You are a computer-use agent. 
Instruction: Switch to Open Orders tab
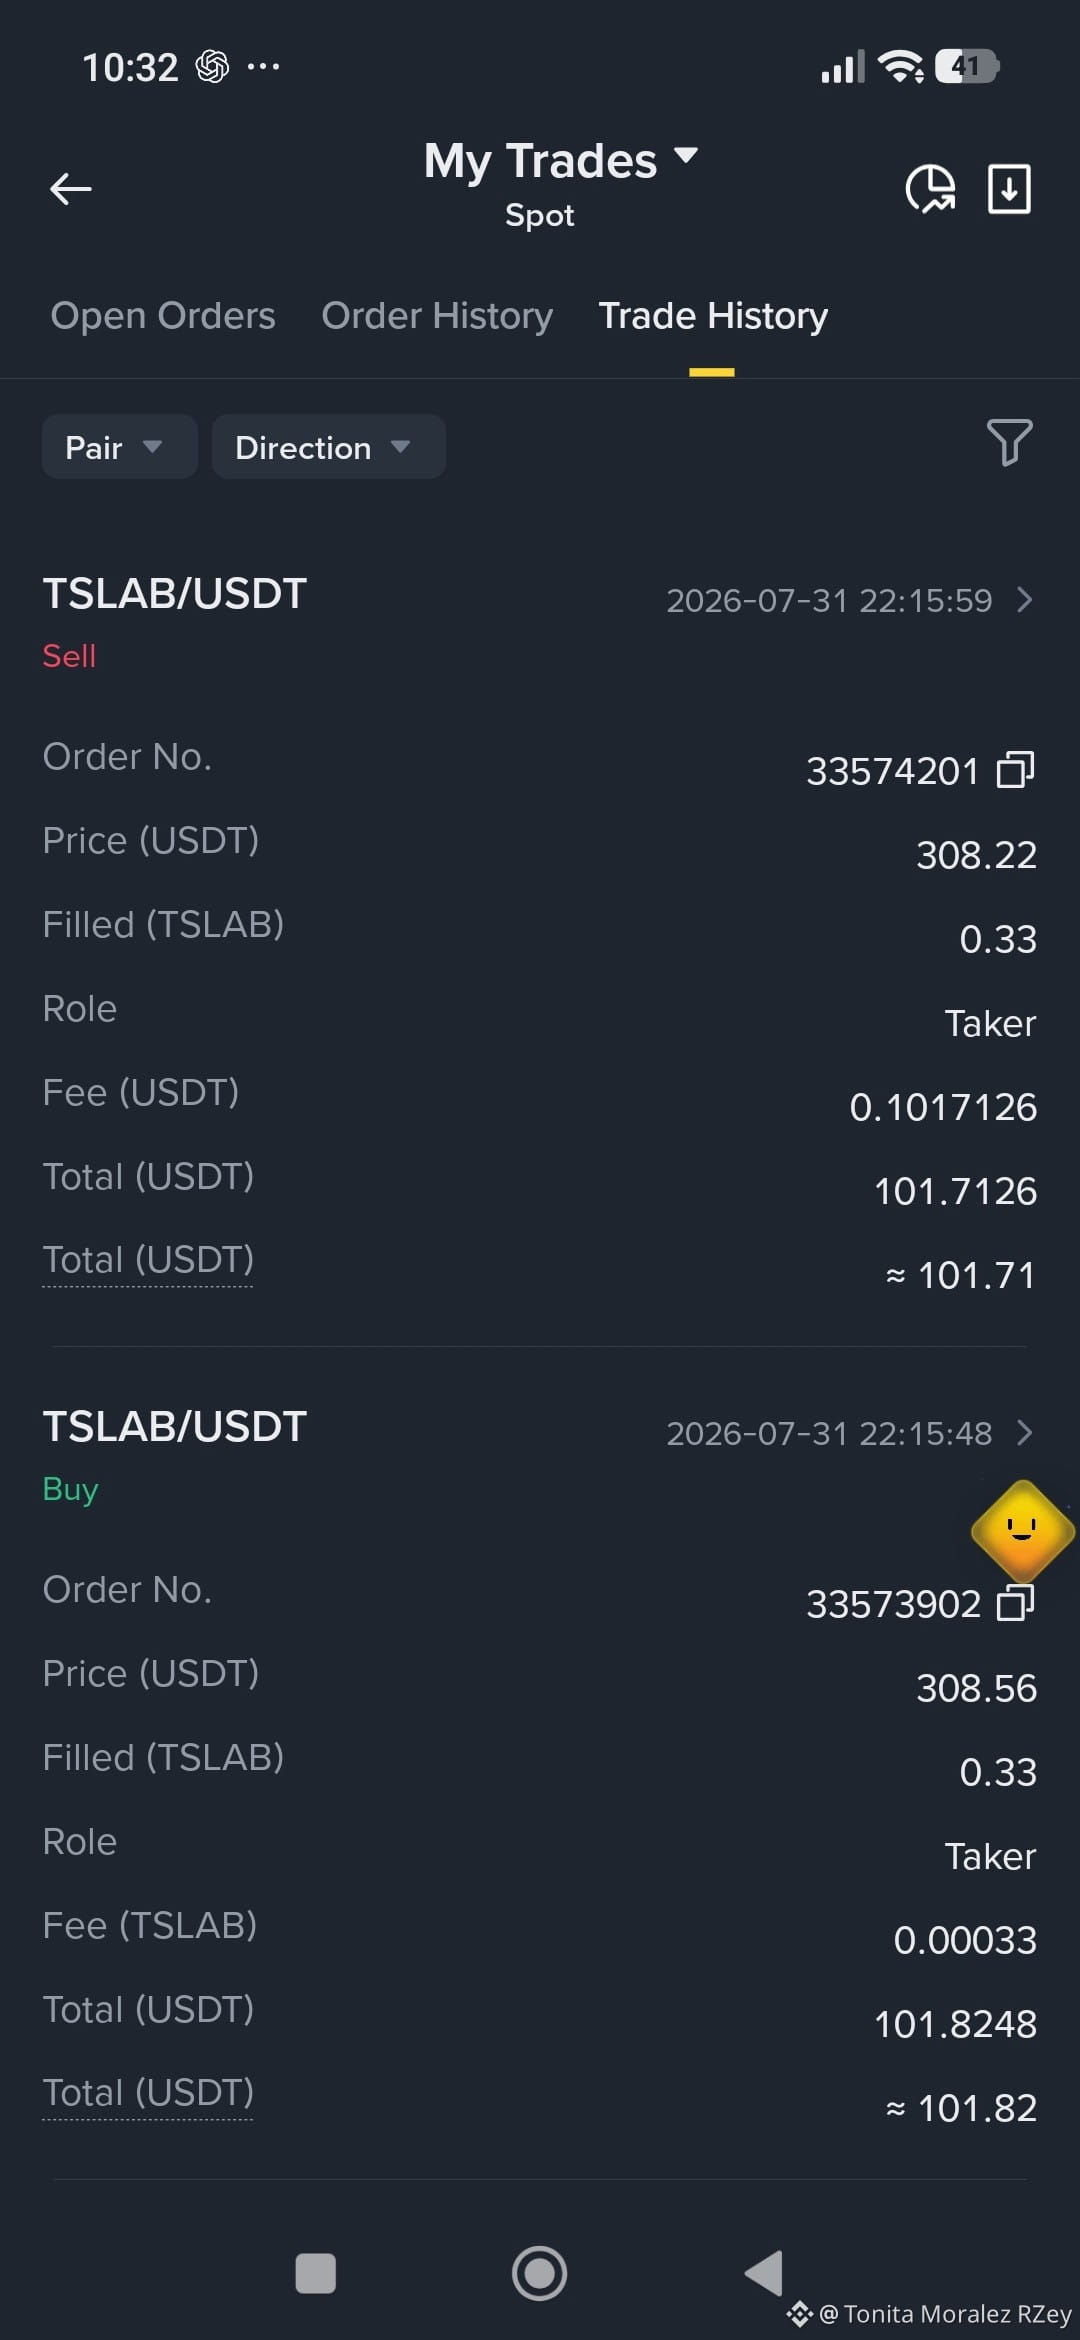click(x=163, y=316)
